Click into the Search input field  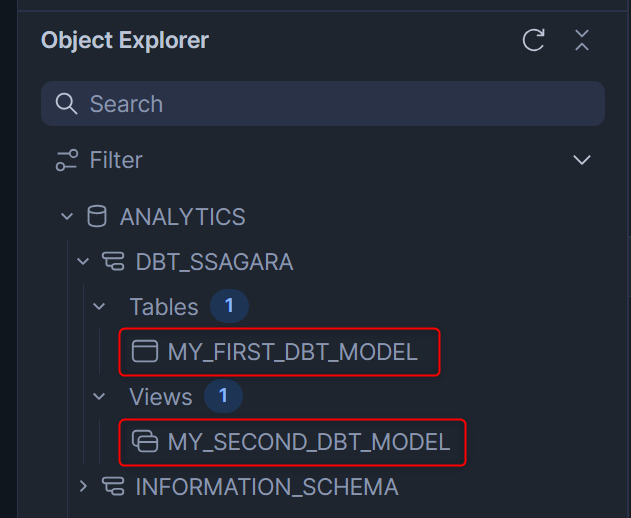coord(323,104)
